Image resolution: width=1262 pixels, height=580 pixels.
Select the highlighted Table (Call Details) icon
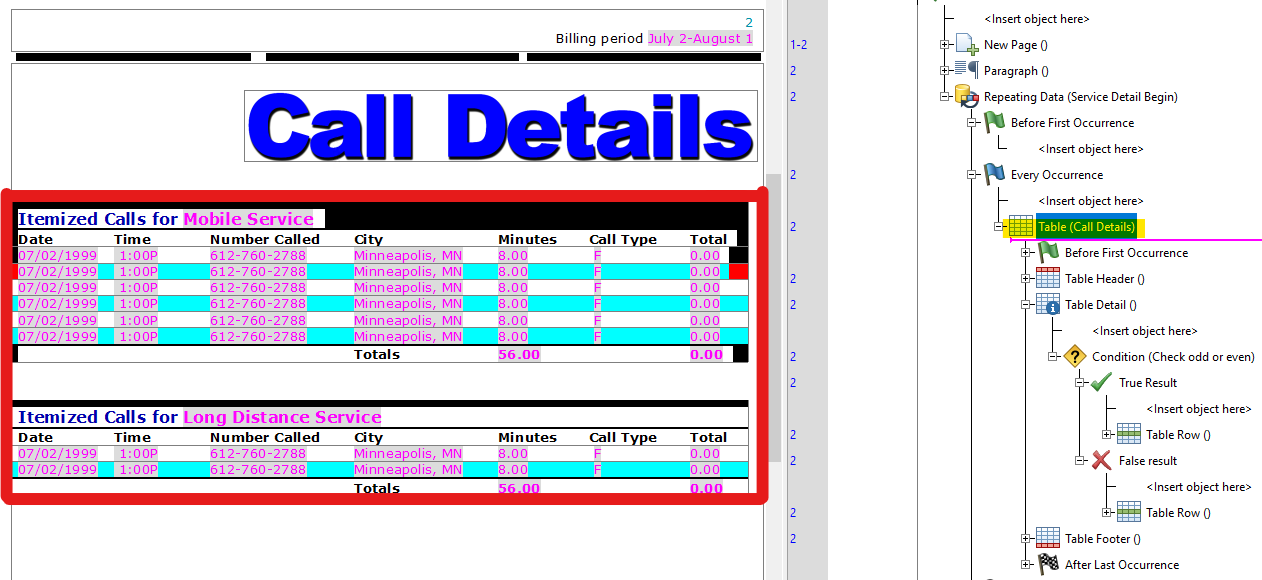[1020, 226]
